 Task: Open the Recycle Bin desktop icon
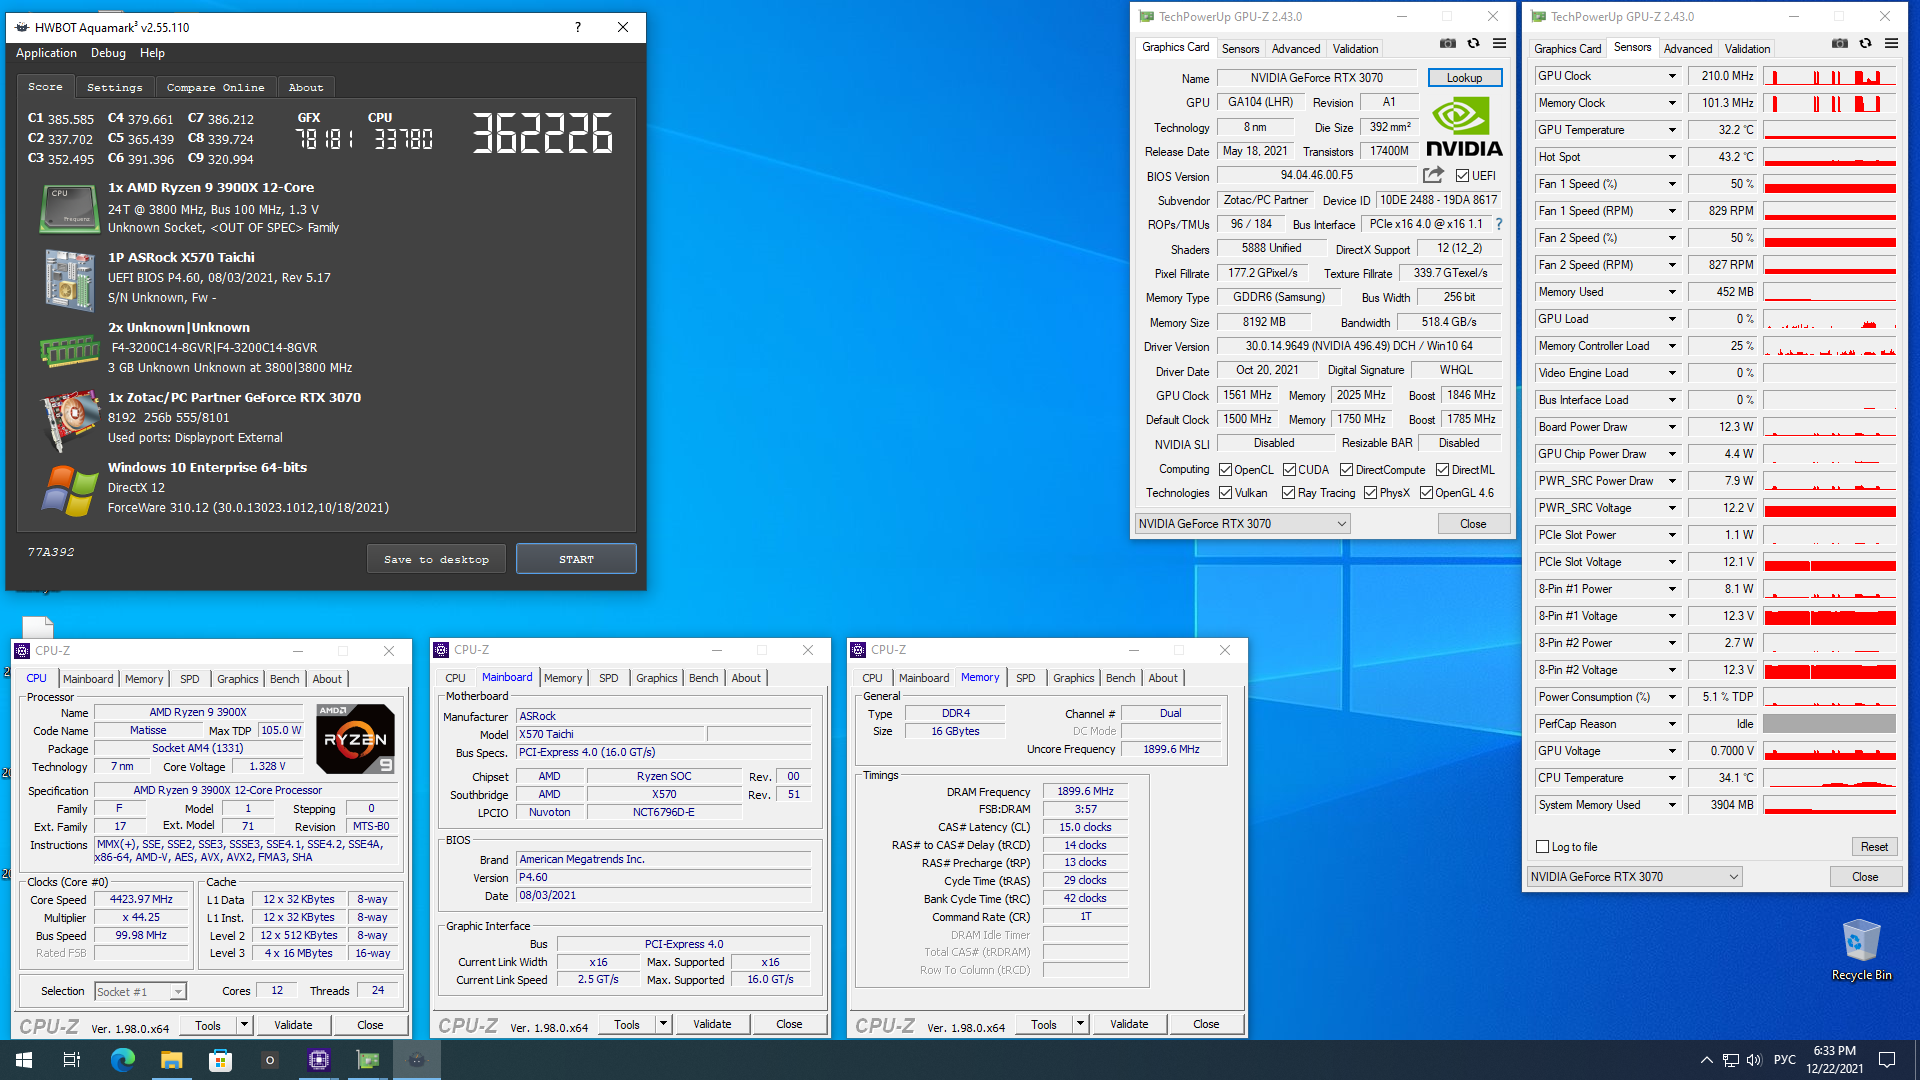click(x=1861, y=950)
